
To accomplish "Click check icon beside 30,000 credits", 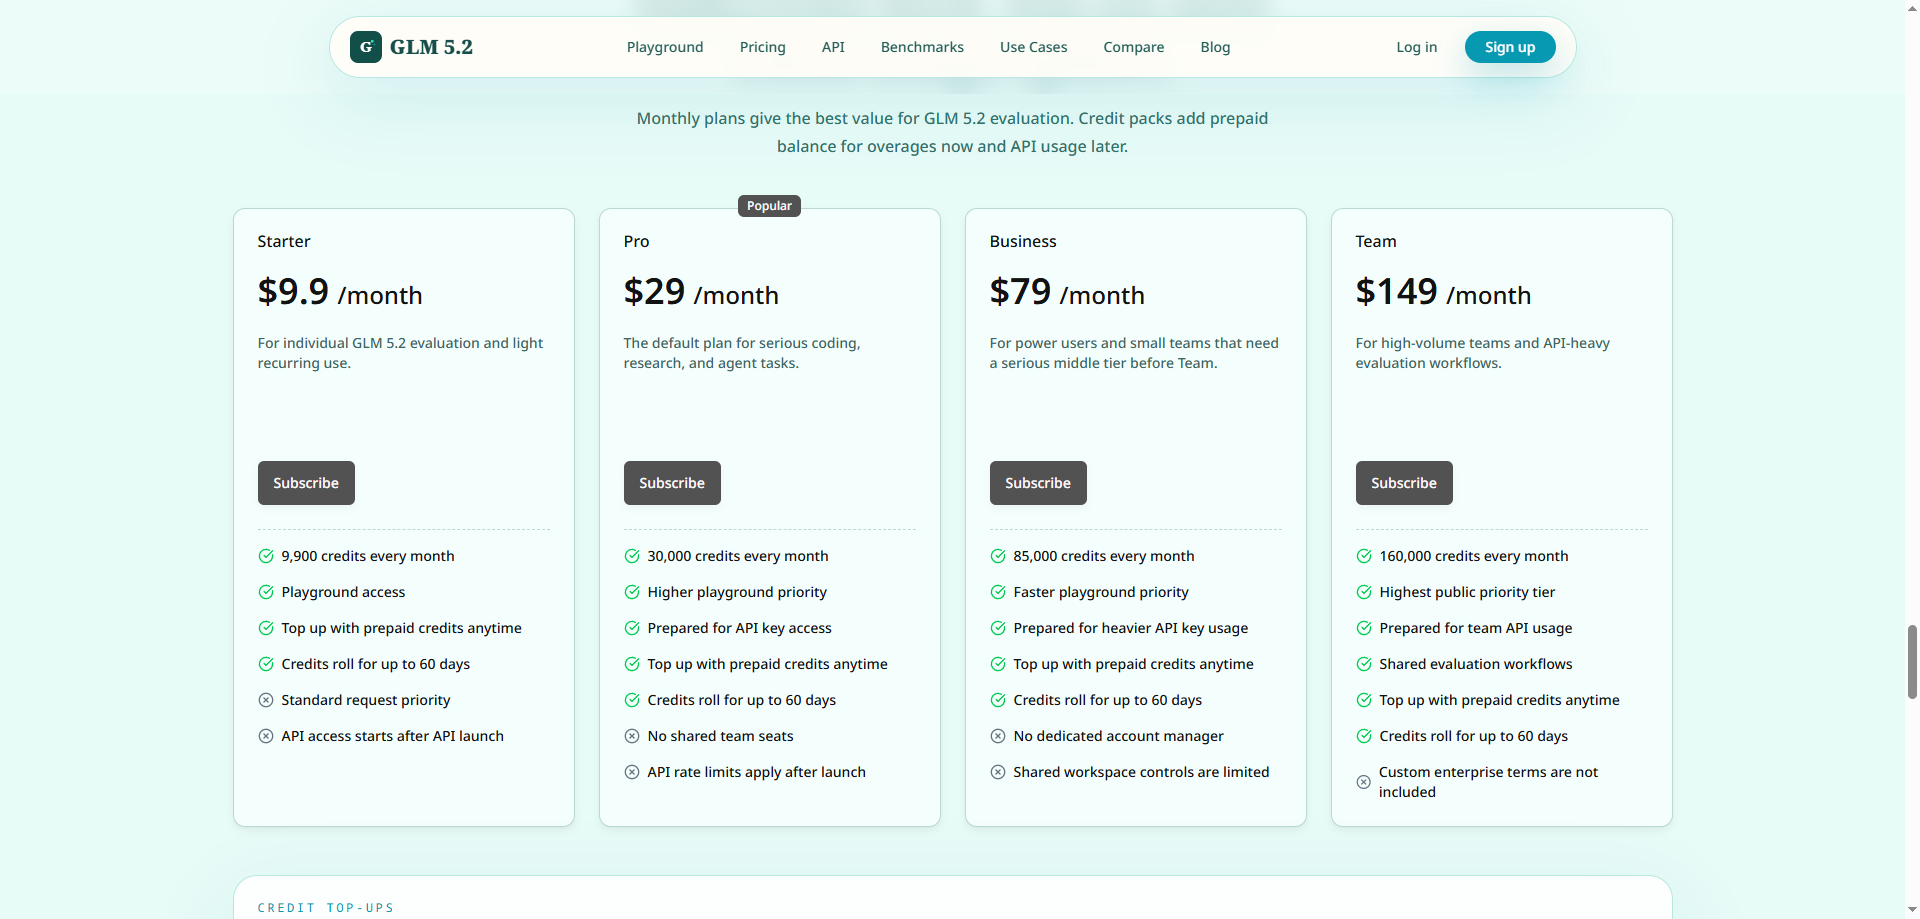I will click(x=632, y=556).
